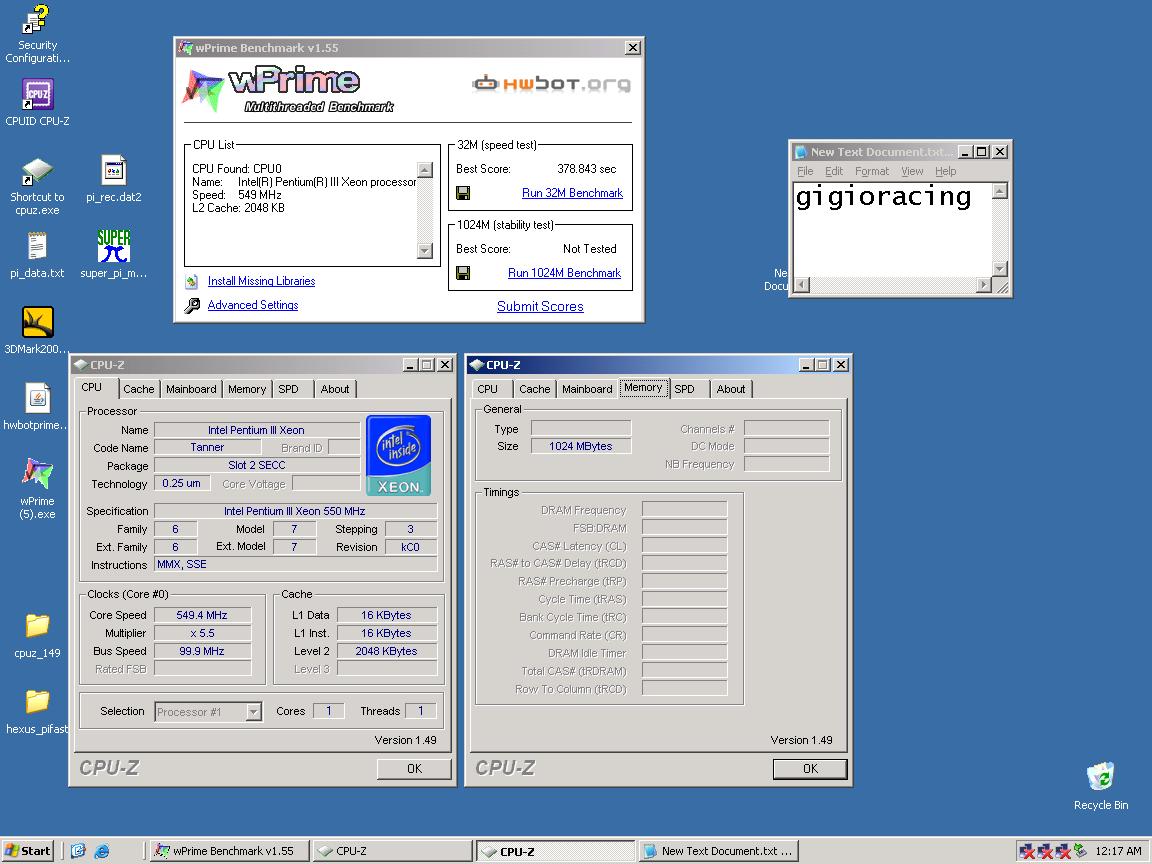This screenshot has width=1152, height=864.
Task: Click the Core Speed value 549.4 MHz
Action: (202, 616)
